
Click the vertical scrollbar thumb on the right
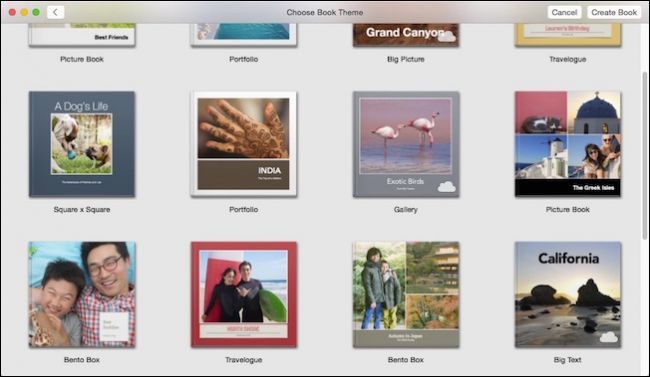click(x=645, y=156)
